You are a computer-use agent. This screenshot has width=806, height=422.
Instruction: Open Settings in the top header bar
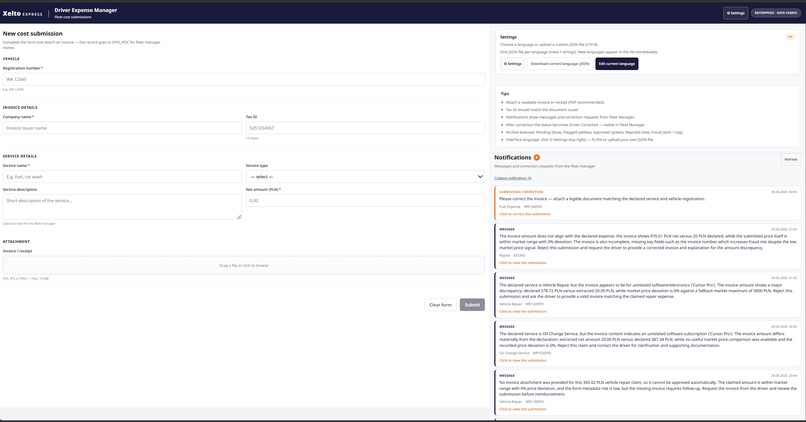pos(736,13)
